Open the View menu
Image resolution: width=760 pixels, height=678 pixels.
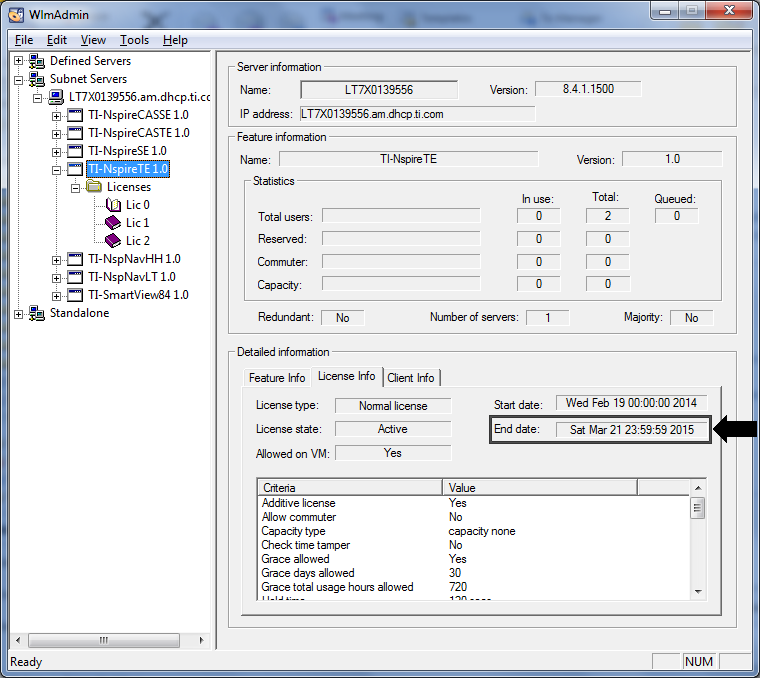(93, 40)
